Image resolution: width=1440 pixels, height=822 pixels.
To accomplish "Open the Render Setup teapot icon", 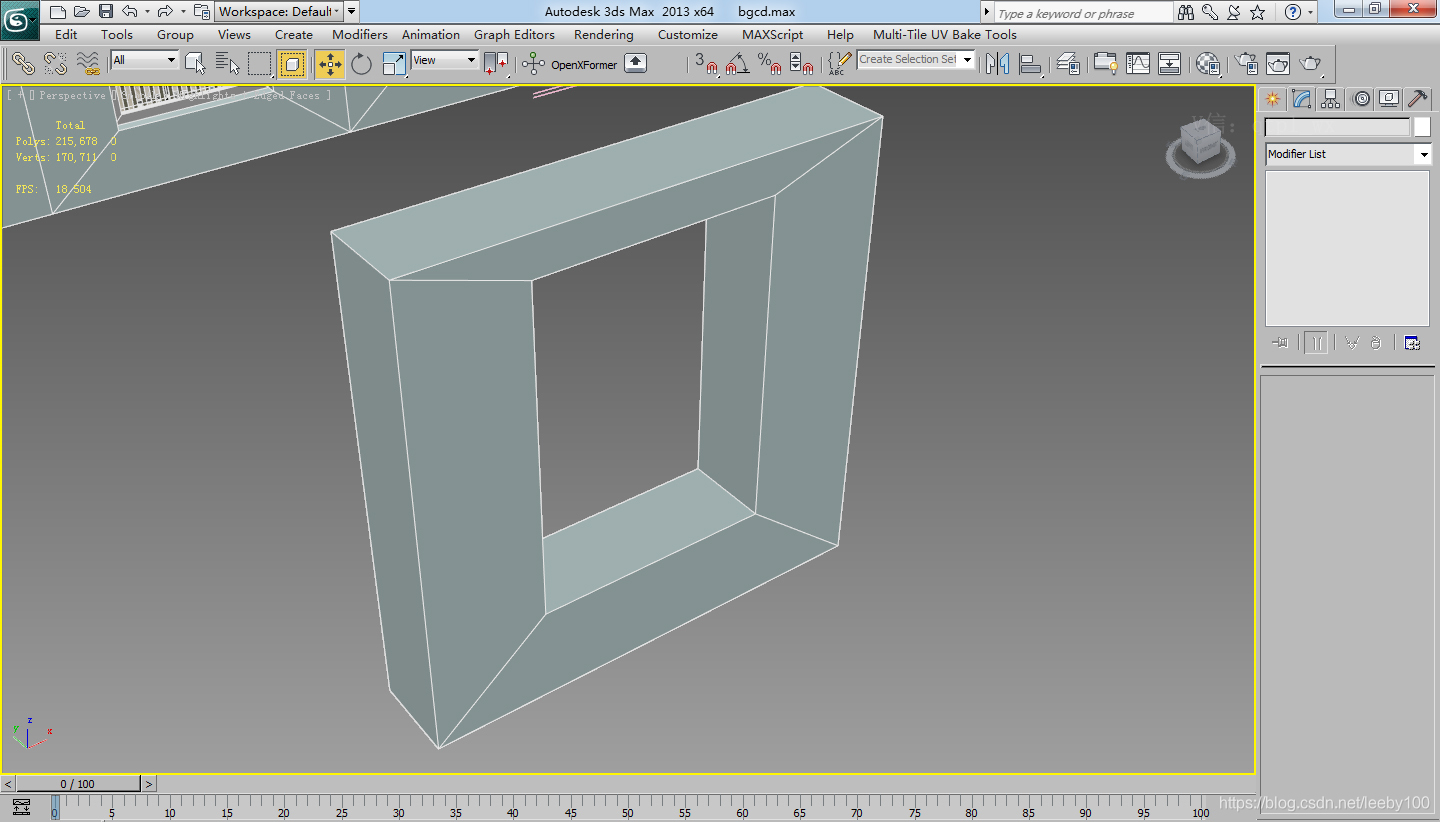I will [1246, 63].
